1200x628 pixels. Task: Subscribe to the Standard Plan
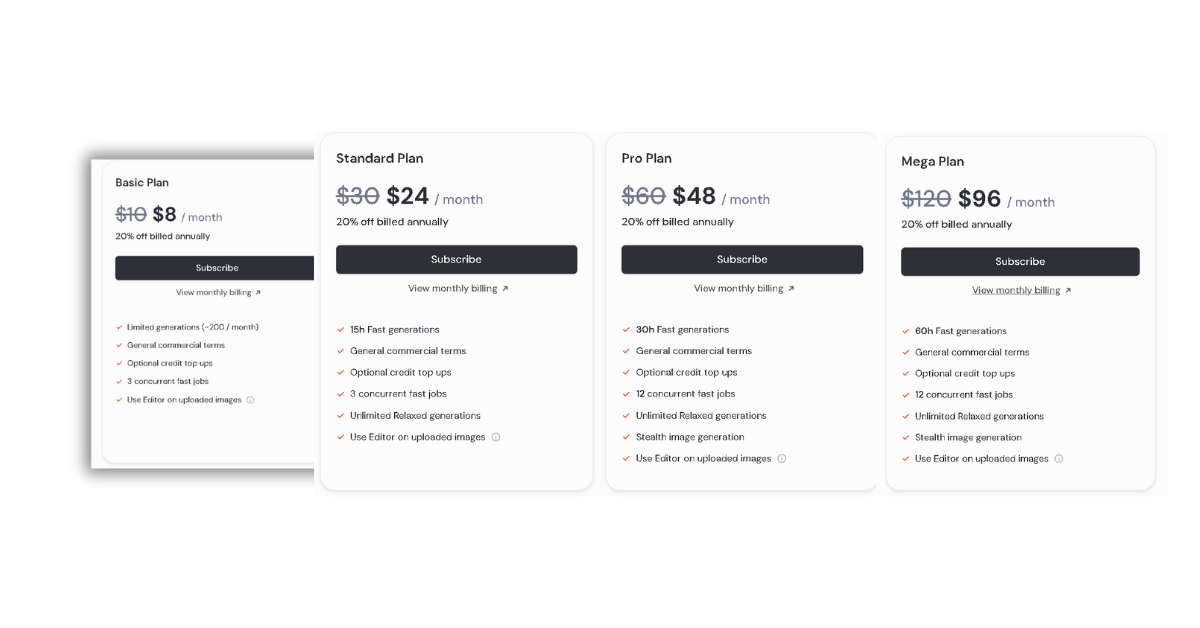[456, 259]
